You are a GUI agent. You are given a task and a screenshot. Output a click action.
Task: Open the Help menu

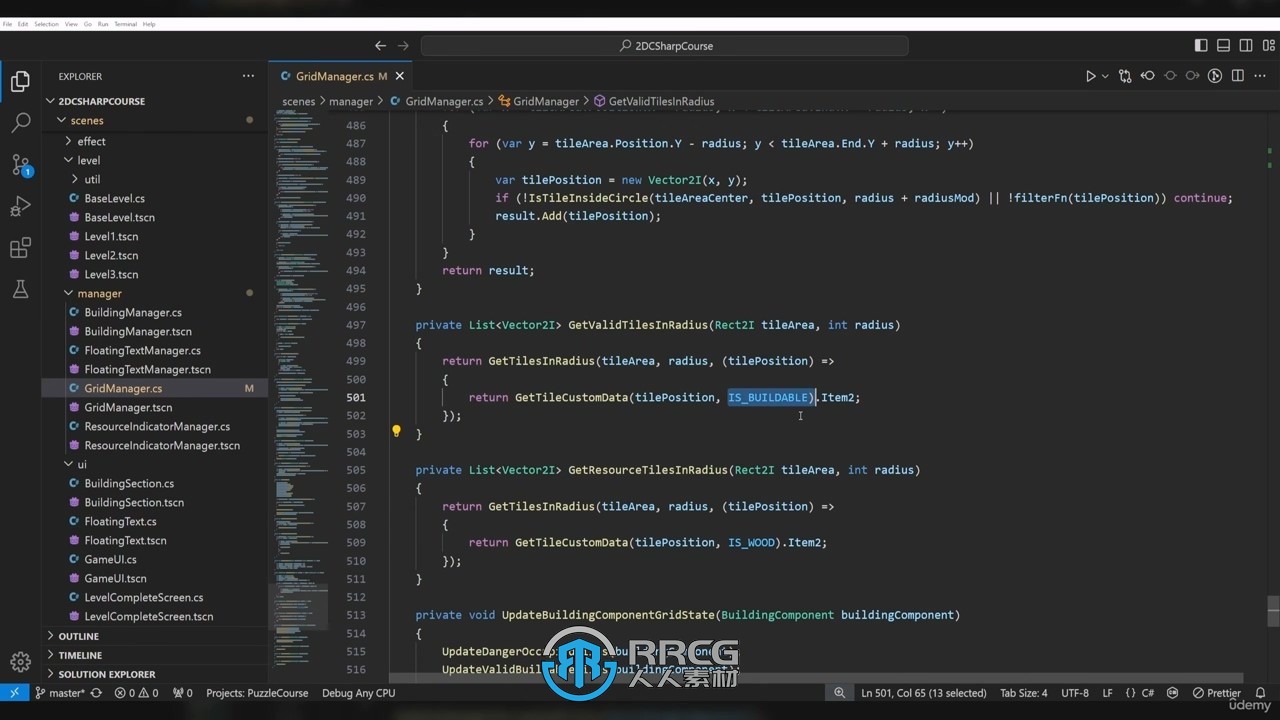click(149, 24)
